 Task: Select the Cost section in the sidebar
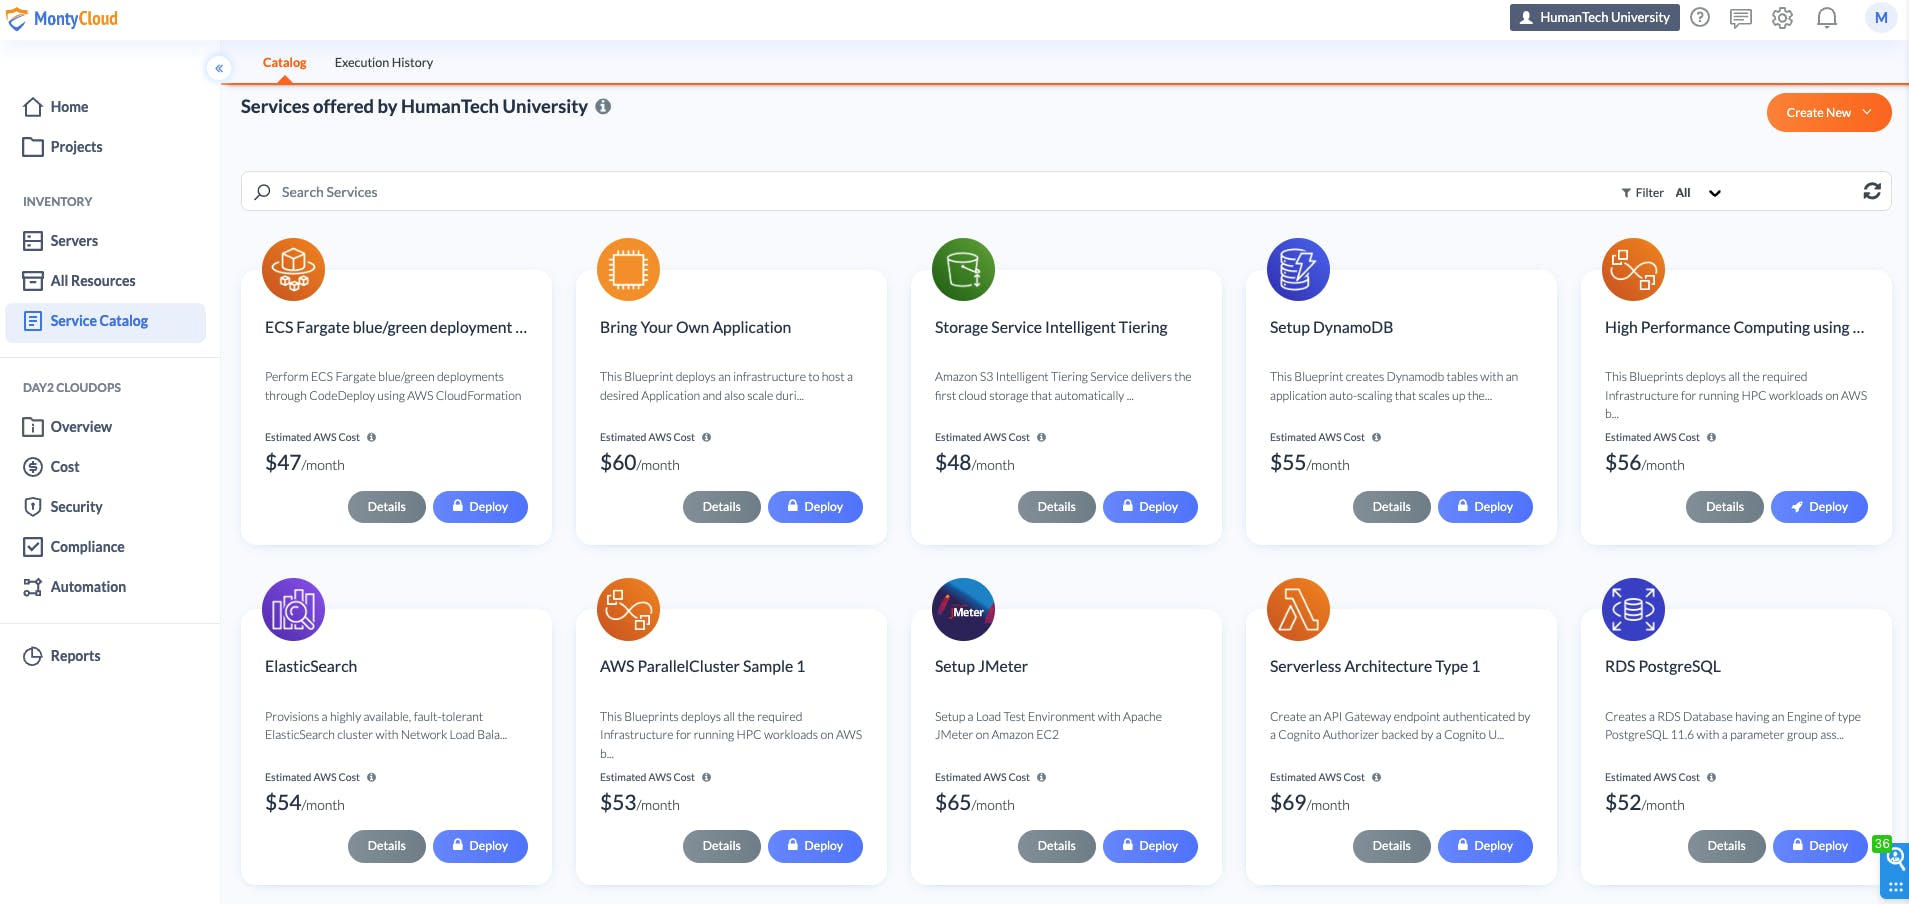(x=64, y=466)
